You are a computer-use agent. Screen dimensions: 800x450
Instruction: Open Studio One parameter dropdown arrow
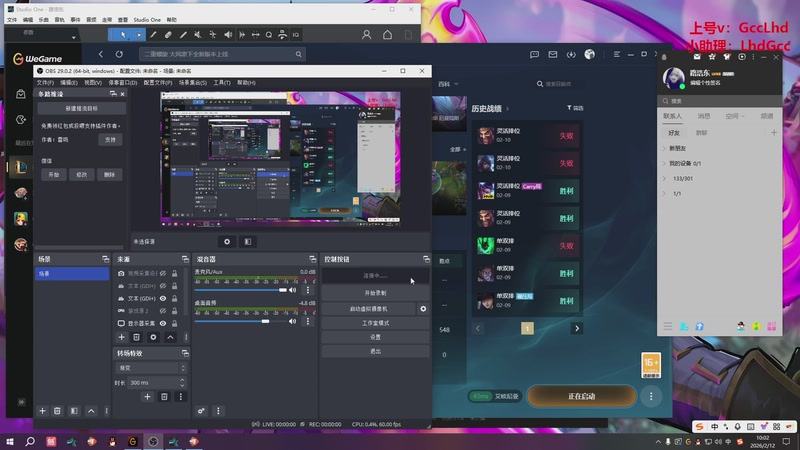[73, 37]
